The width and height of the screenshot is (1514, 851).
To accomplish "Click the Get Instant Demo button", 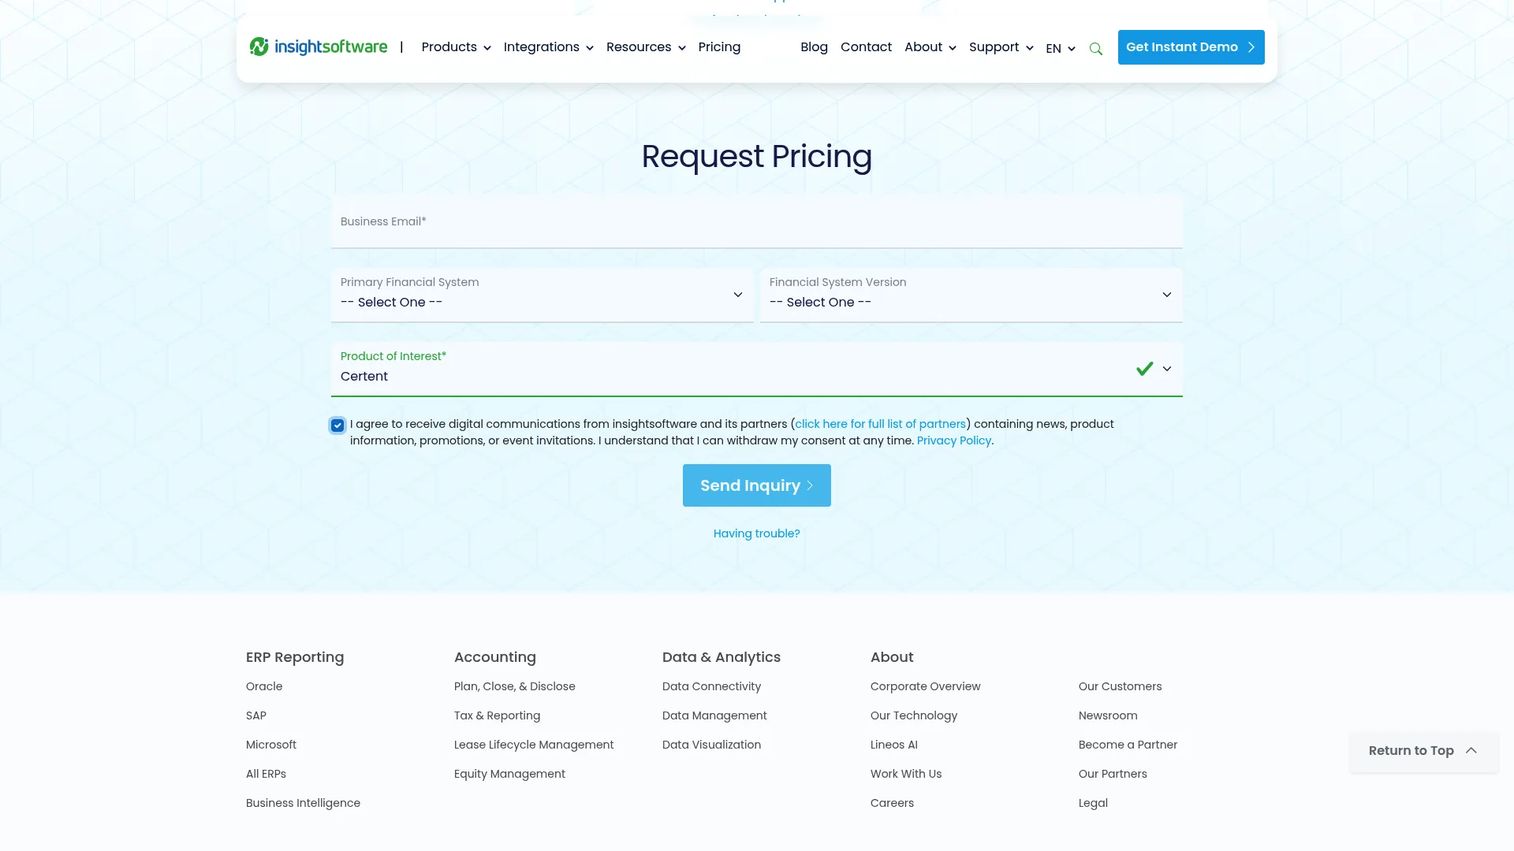I will tap(1191, 47).
